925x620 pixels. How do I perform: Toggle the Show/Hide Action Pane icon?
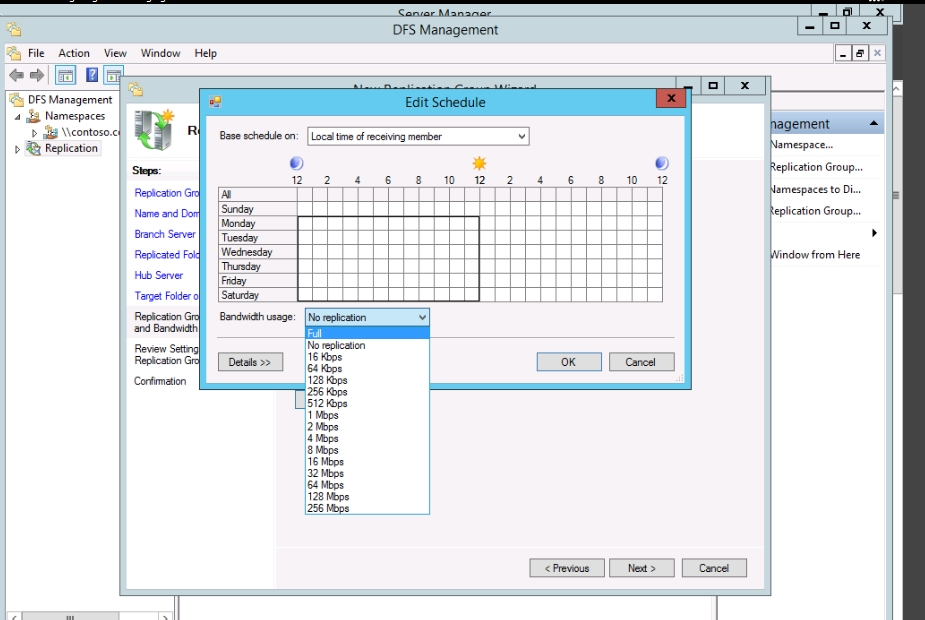coord(113,75)
